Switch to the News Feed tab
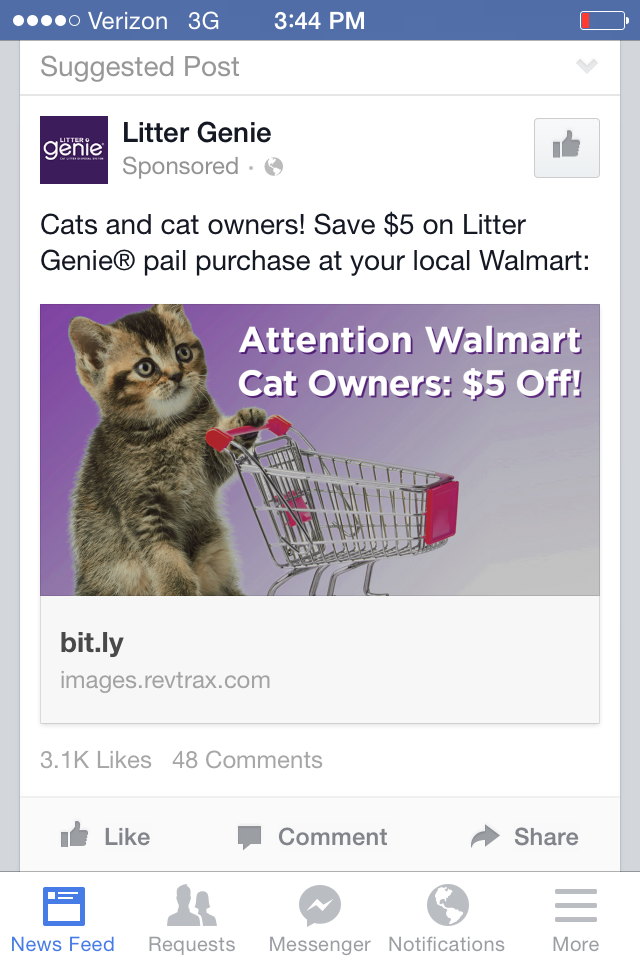640x960 pixels. 63,919
